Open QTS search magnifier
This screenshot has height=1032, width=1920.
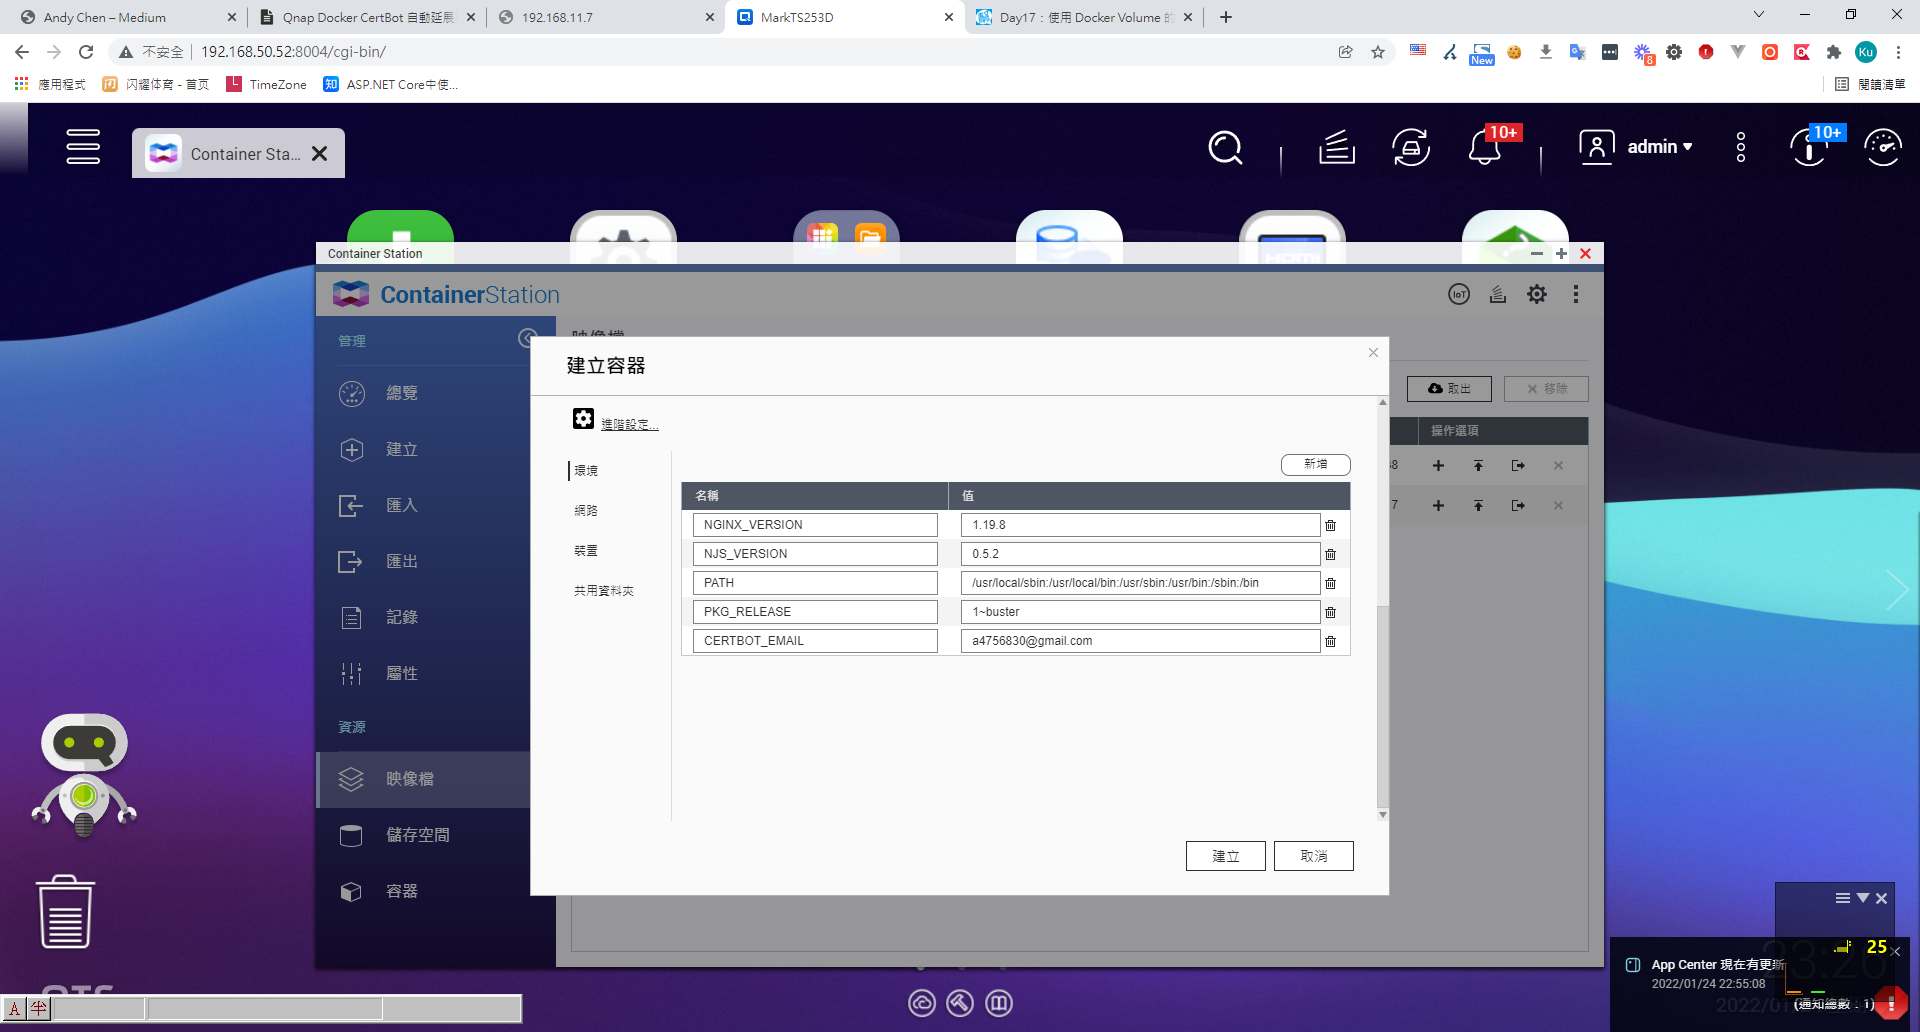(1225, 148)
